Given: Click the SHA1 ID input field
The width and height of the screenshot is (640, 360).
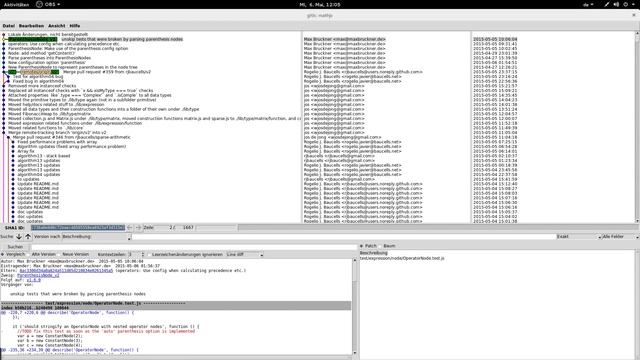Looking at the screenshot, I should click(x=78, y=227).
